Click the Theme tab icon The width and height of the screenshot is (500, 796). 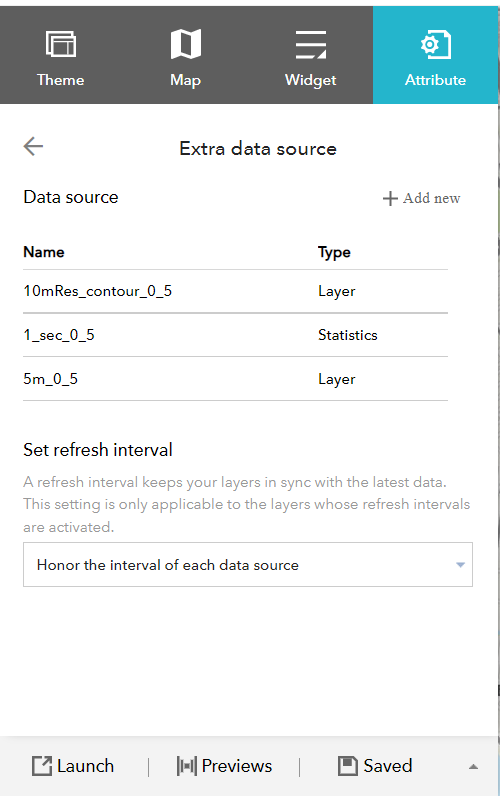(61, 44)
